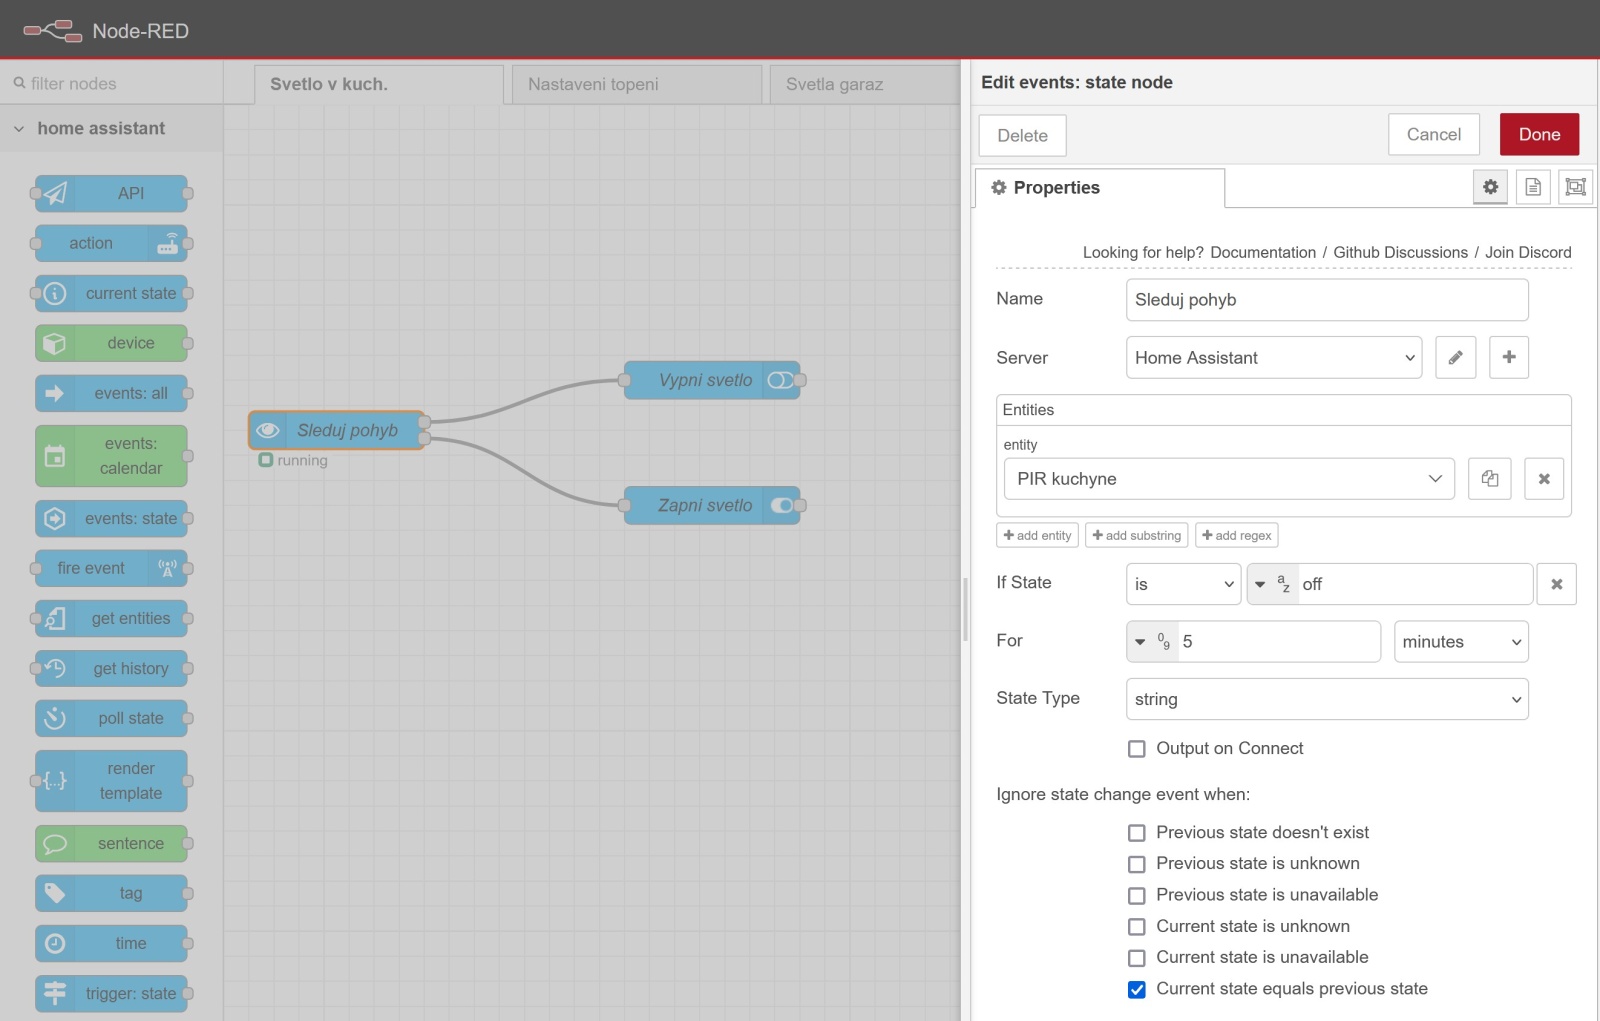1600x1021 pixels.
Task: Check Previous state is unavailable
Action: coord(1136,895)
